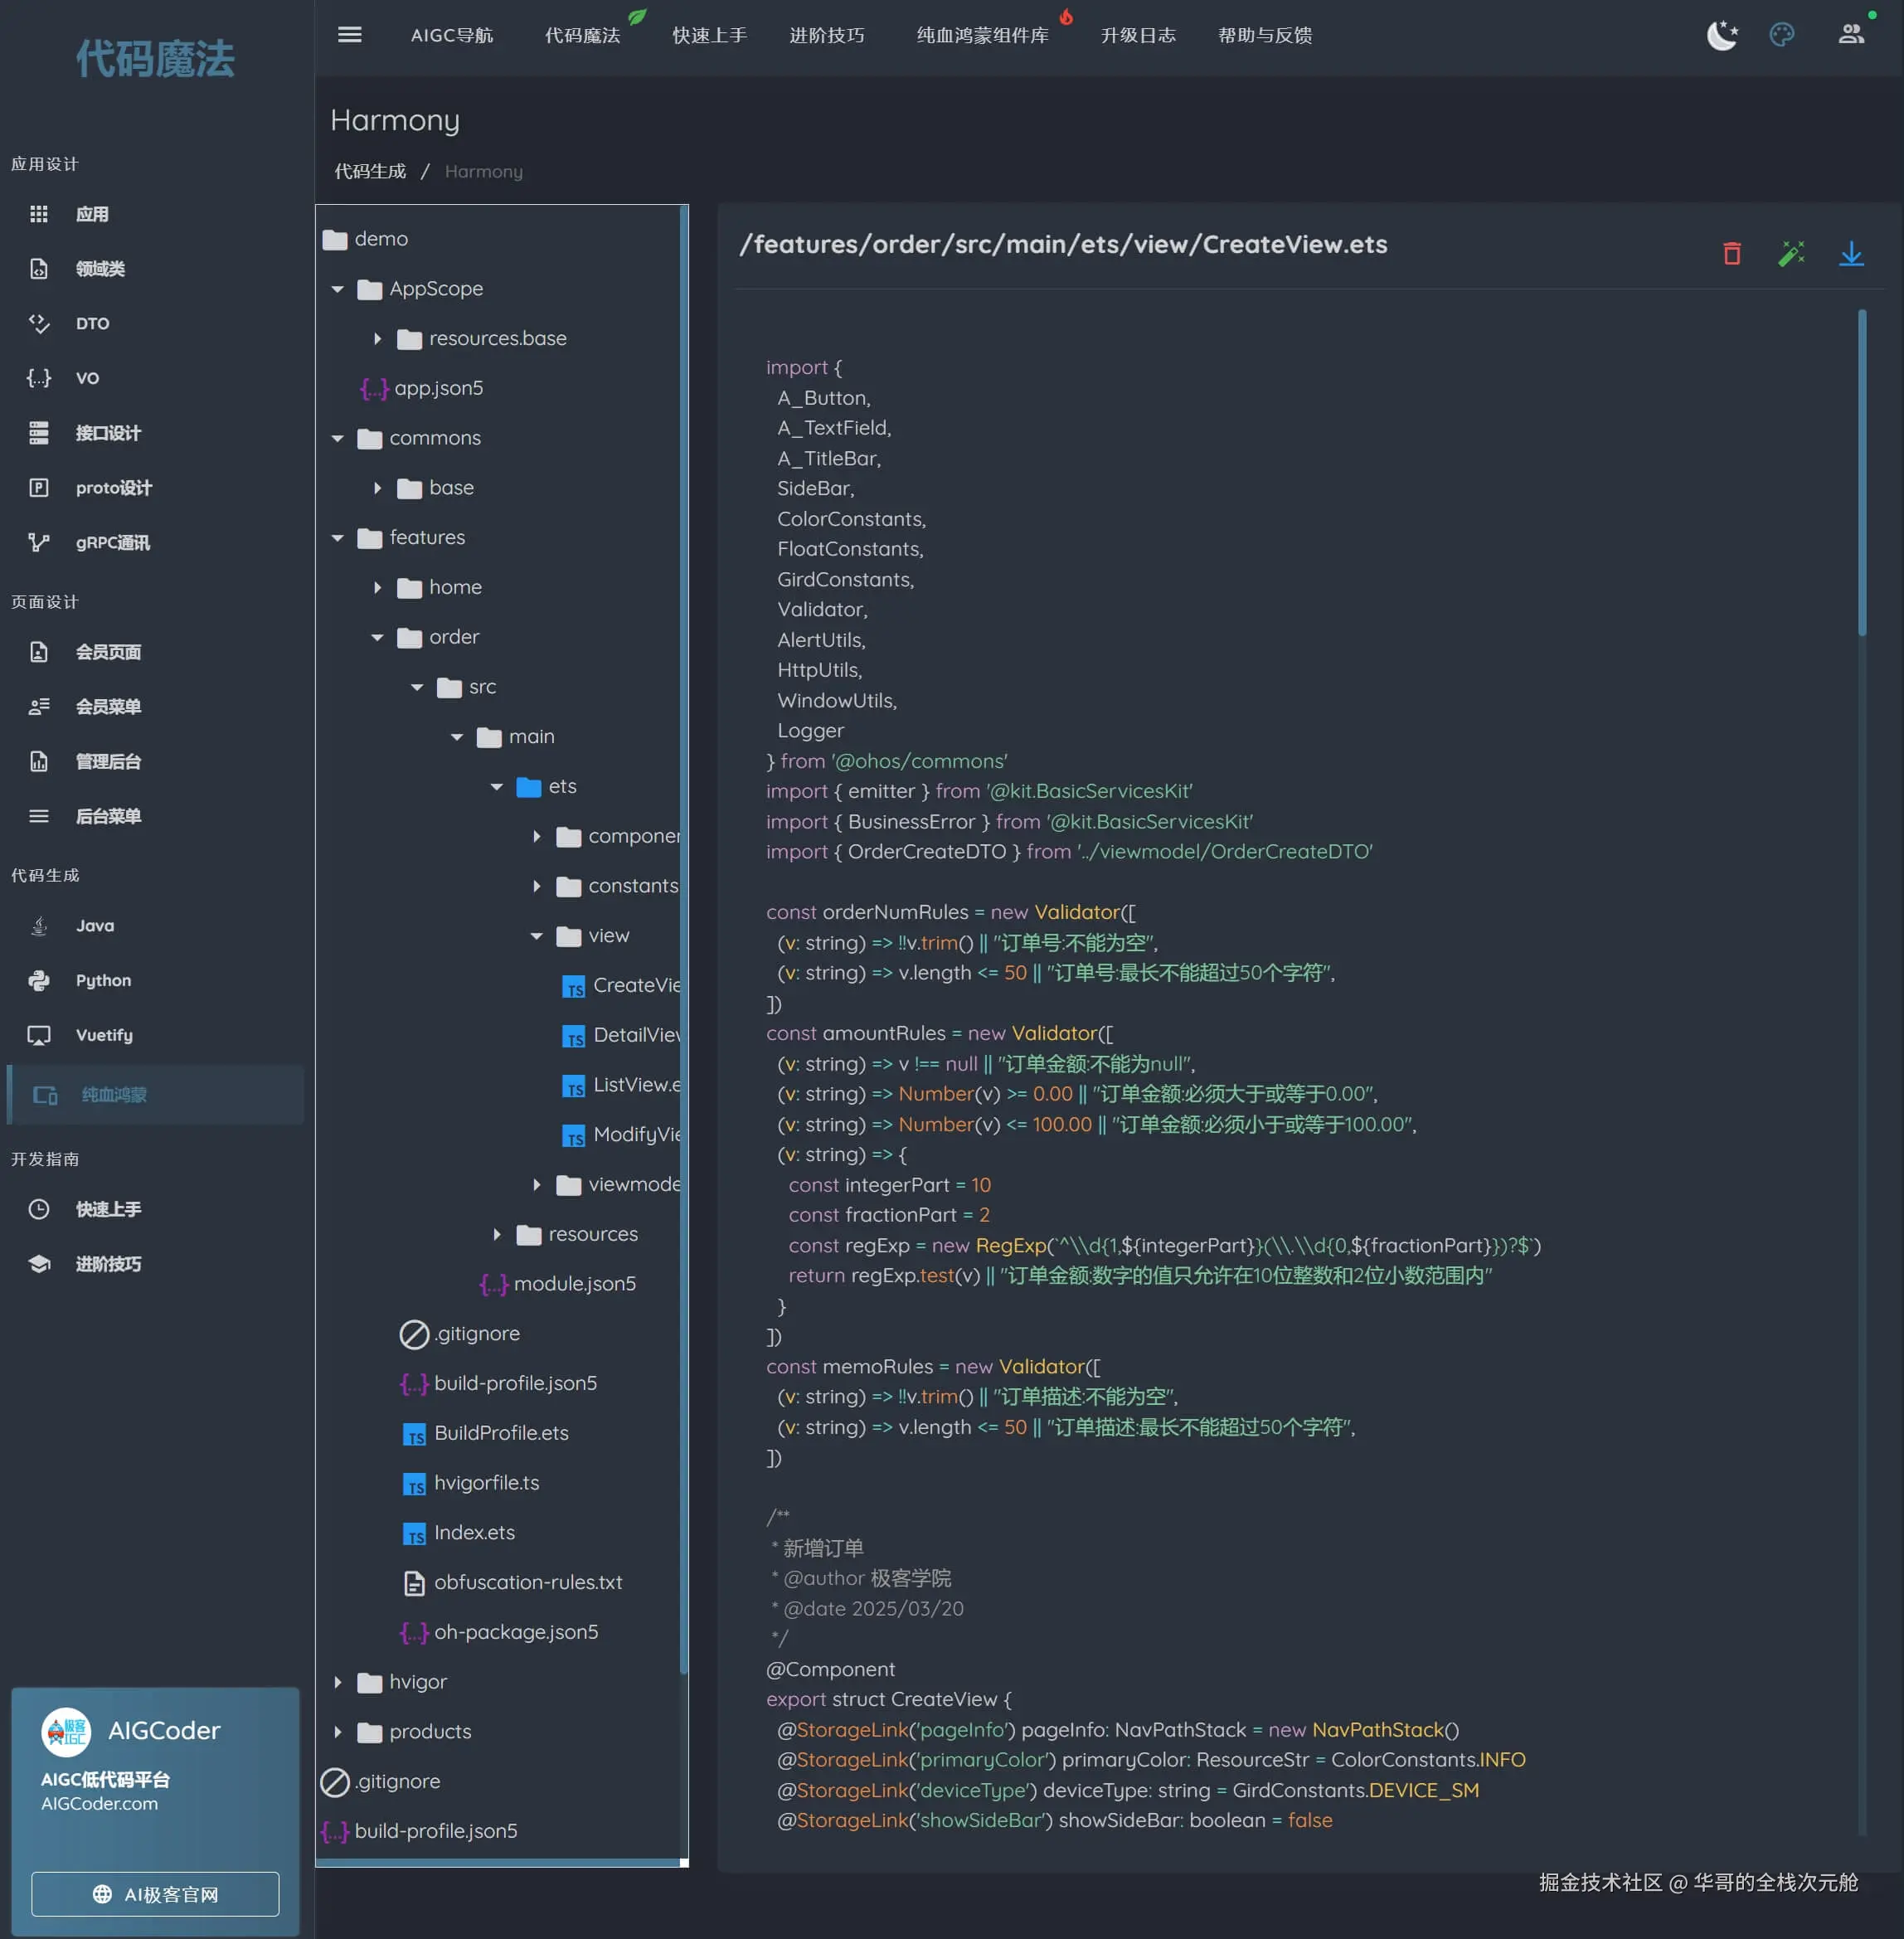Viewport: 1904px width, 1939px height.
Task: Select module.json5 file in tree
Action: click(x=574, y=1284)
